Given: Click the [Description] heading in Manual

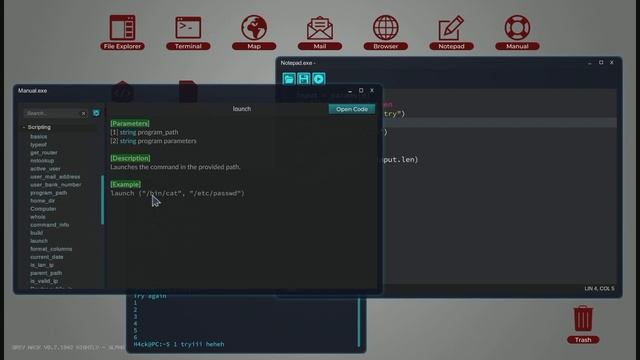Looking at the screenshot, I should click(x=130, y=158).
